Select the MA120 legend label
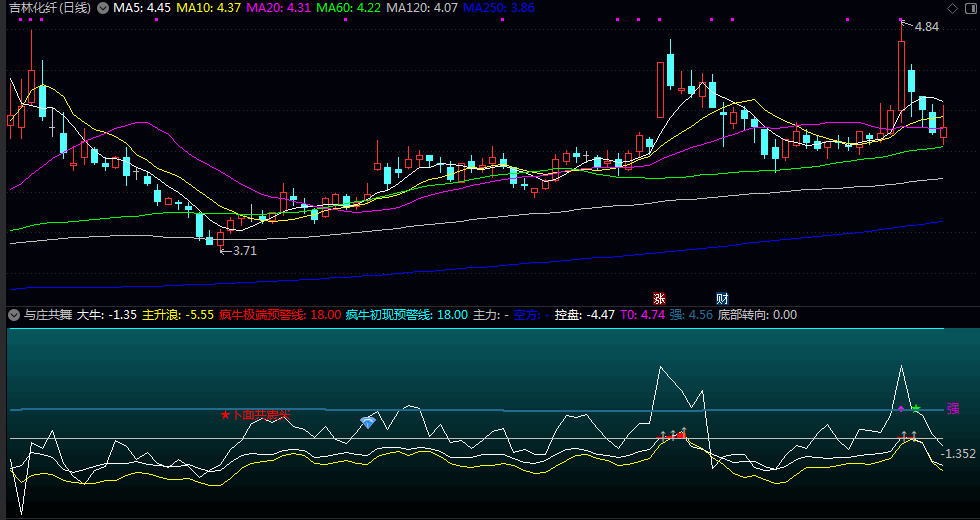The image size is (980, 520). [x=422, y=8]
